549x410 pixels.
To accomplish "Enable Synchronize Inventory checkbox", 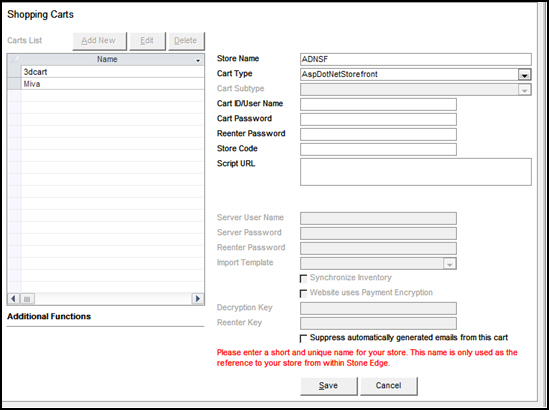I will coord(303,278).
